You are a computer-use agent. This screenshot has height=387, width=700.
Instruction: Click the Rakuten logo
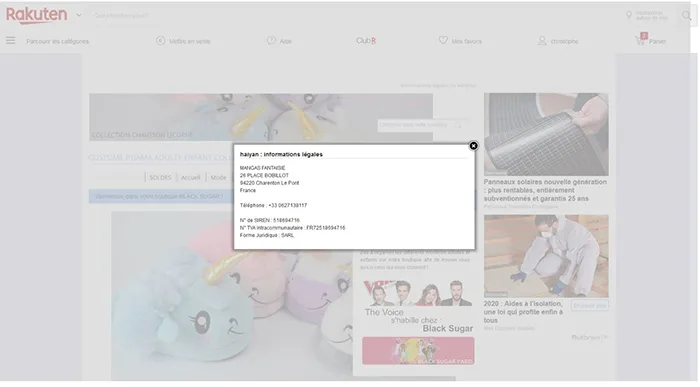click(37, 15)
